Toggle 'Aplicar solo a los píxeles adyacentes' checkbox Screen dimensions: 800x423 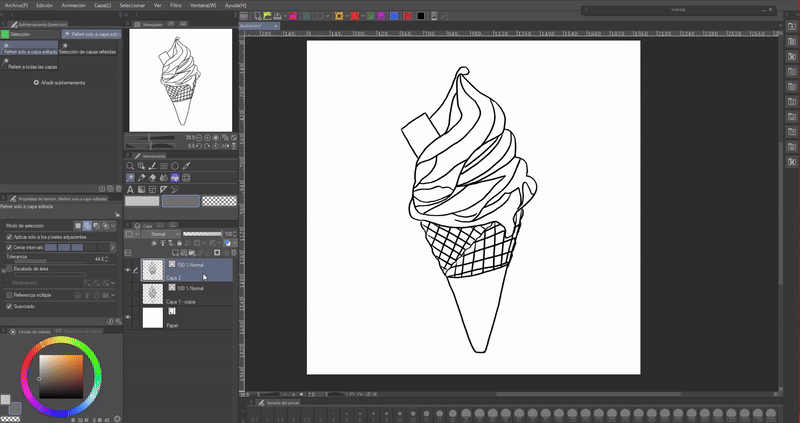10,237
